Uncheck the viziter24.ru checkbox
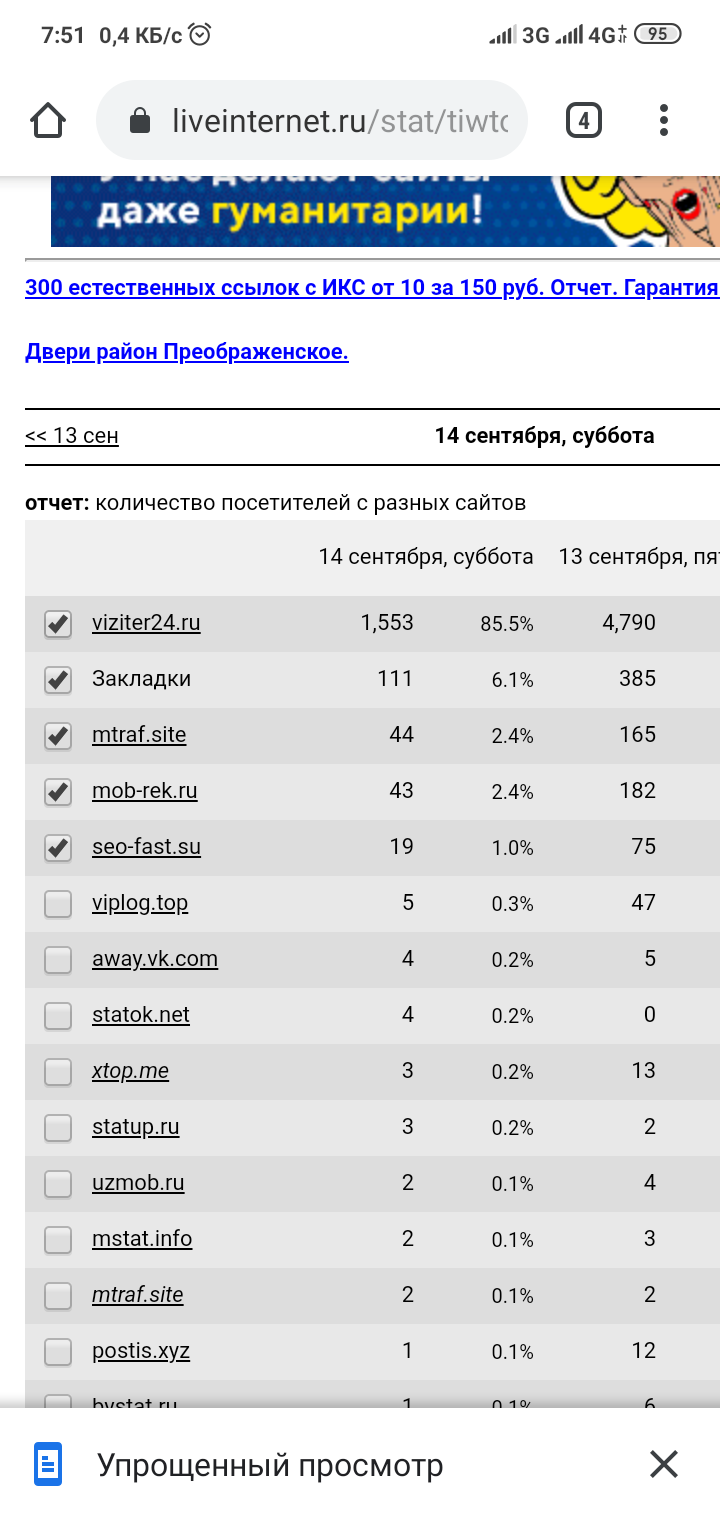 pos(58,624)
